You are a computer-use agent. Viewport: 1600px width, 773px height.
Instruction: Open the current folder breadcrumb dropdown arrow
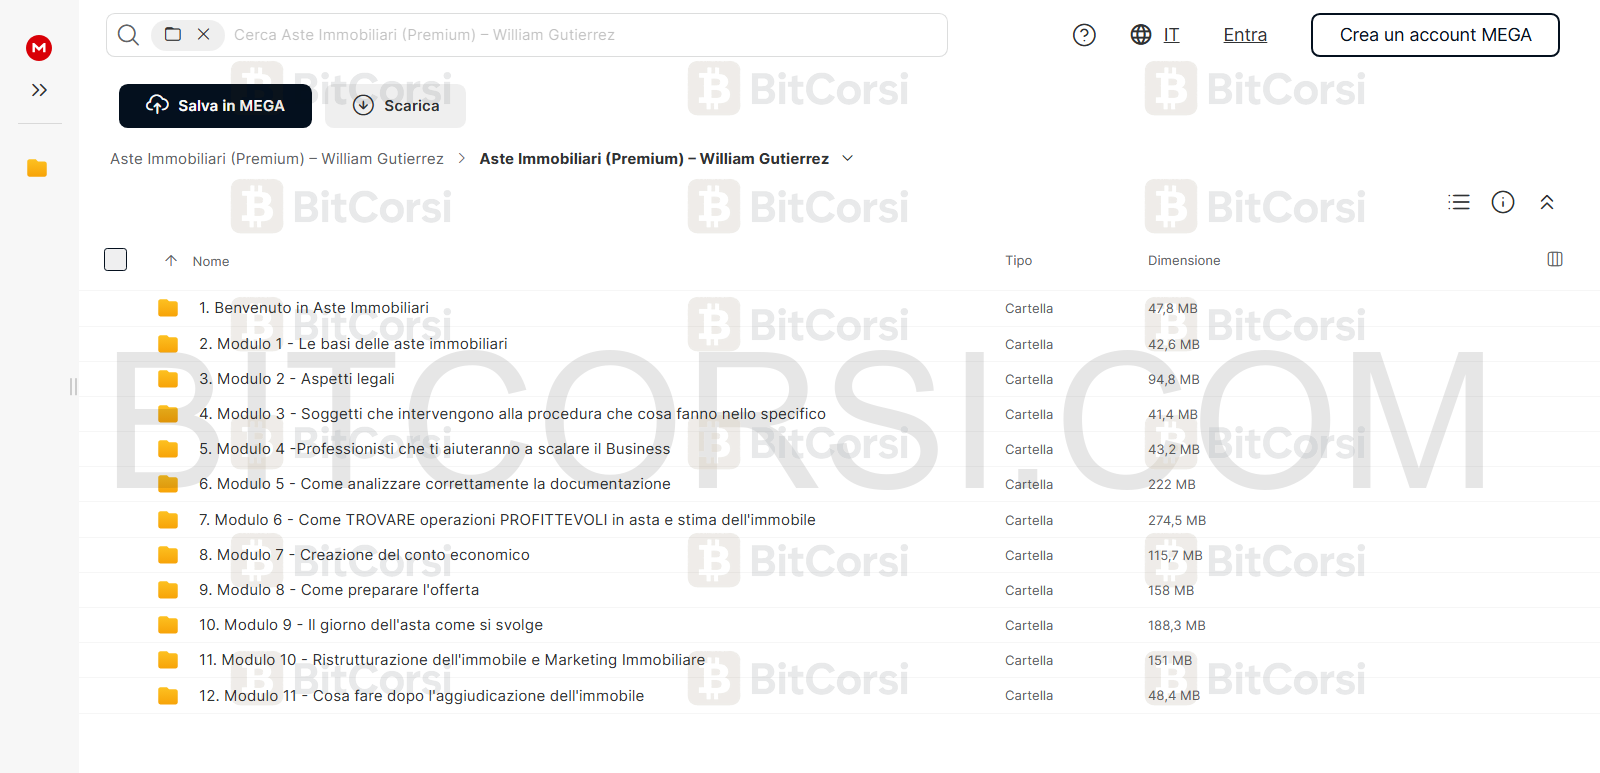pyautogui.click(x=848, y=158)
